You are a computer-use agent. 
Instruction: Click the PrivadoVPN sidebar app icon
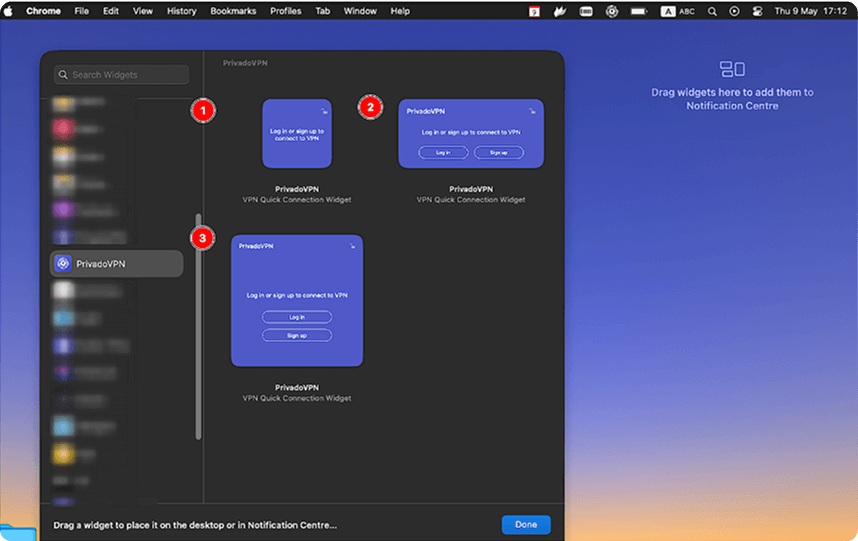coord(63,264)
